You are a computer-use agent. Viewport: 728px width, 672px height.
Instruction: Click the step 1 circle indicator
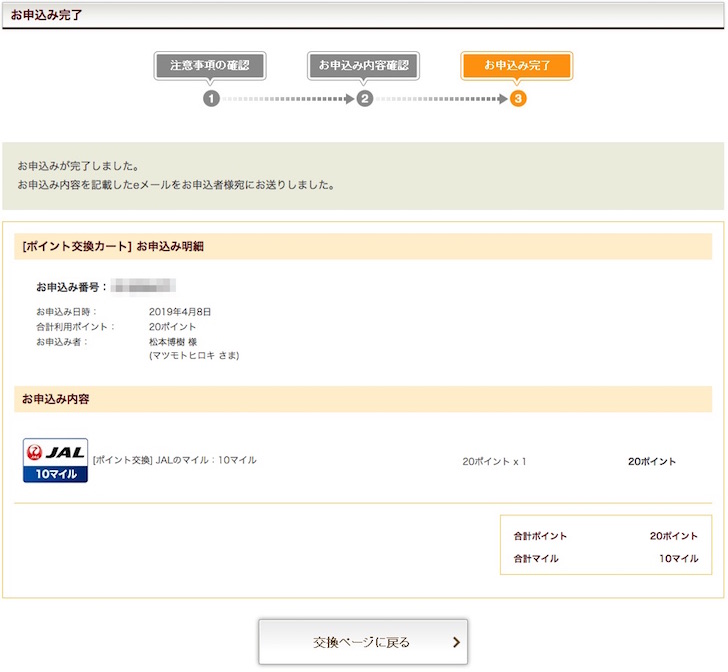pyautogui.click(x=211, y=98)
